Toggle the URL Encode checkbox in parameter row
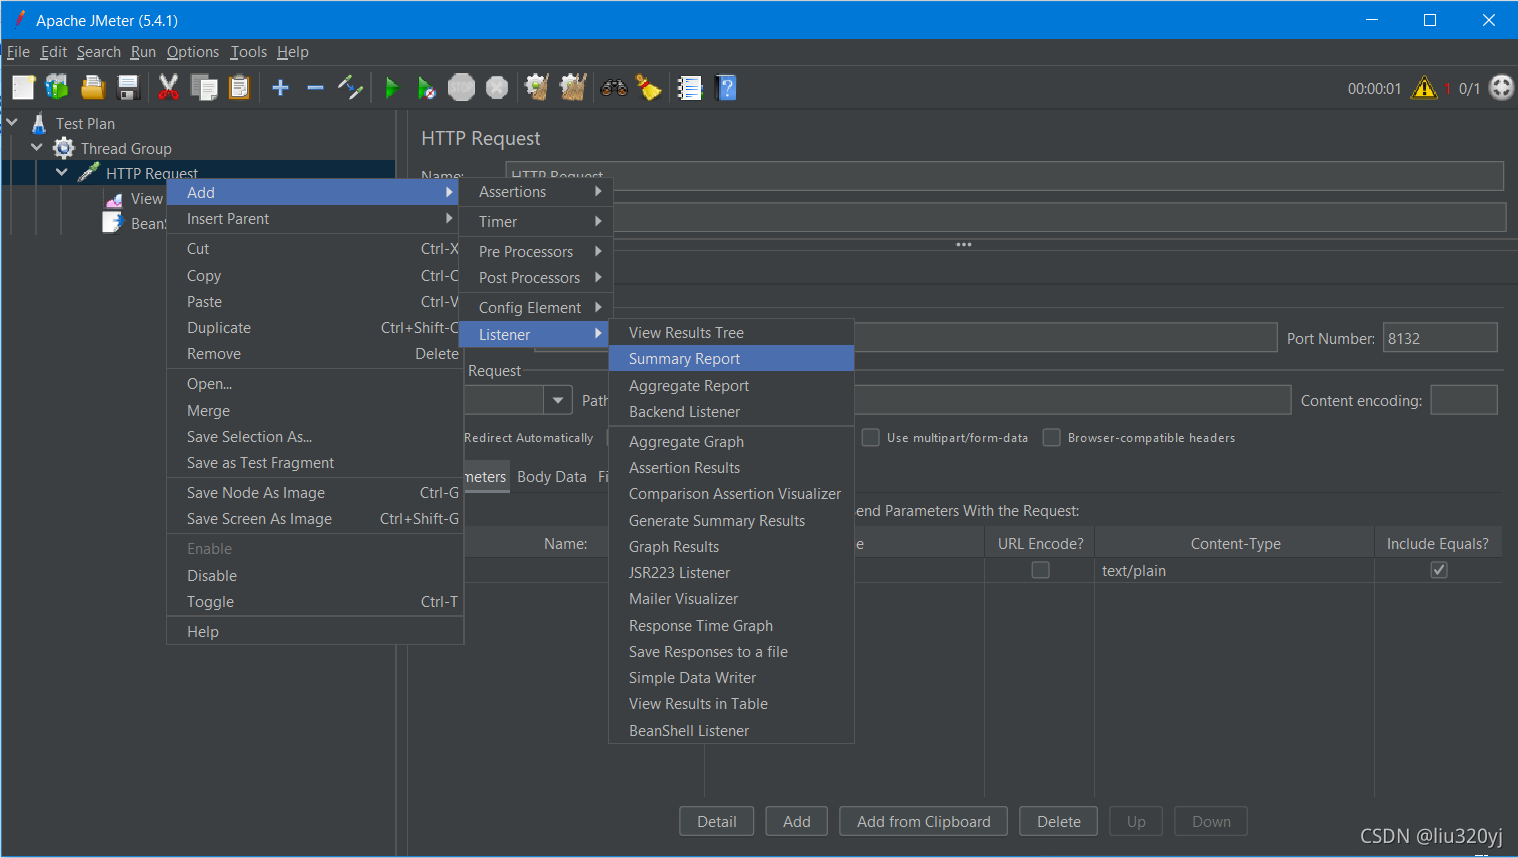Image resolution: width=1518 pixels, height=858 pixels. (x=1040, y=570)
